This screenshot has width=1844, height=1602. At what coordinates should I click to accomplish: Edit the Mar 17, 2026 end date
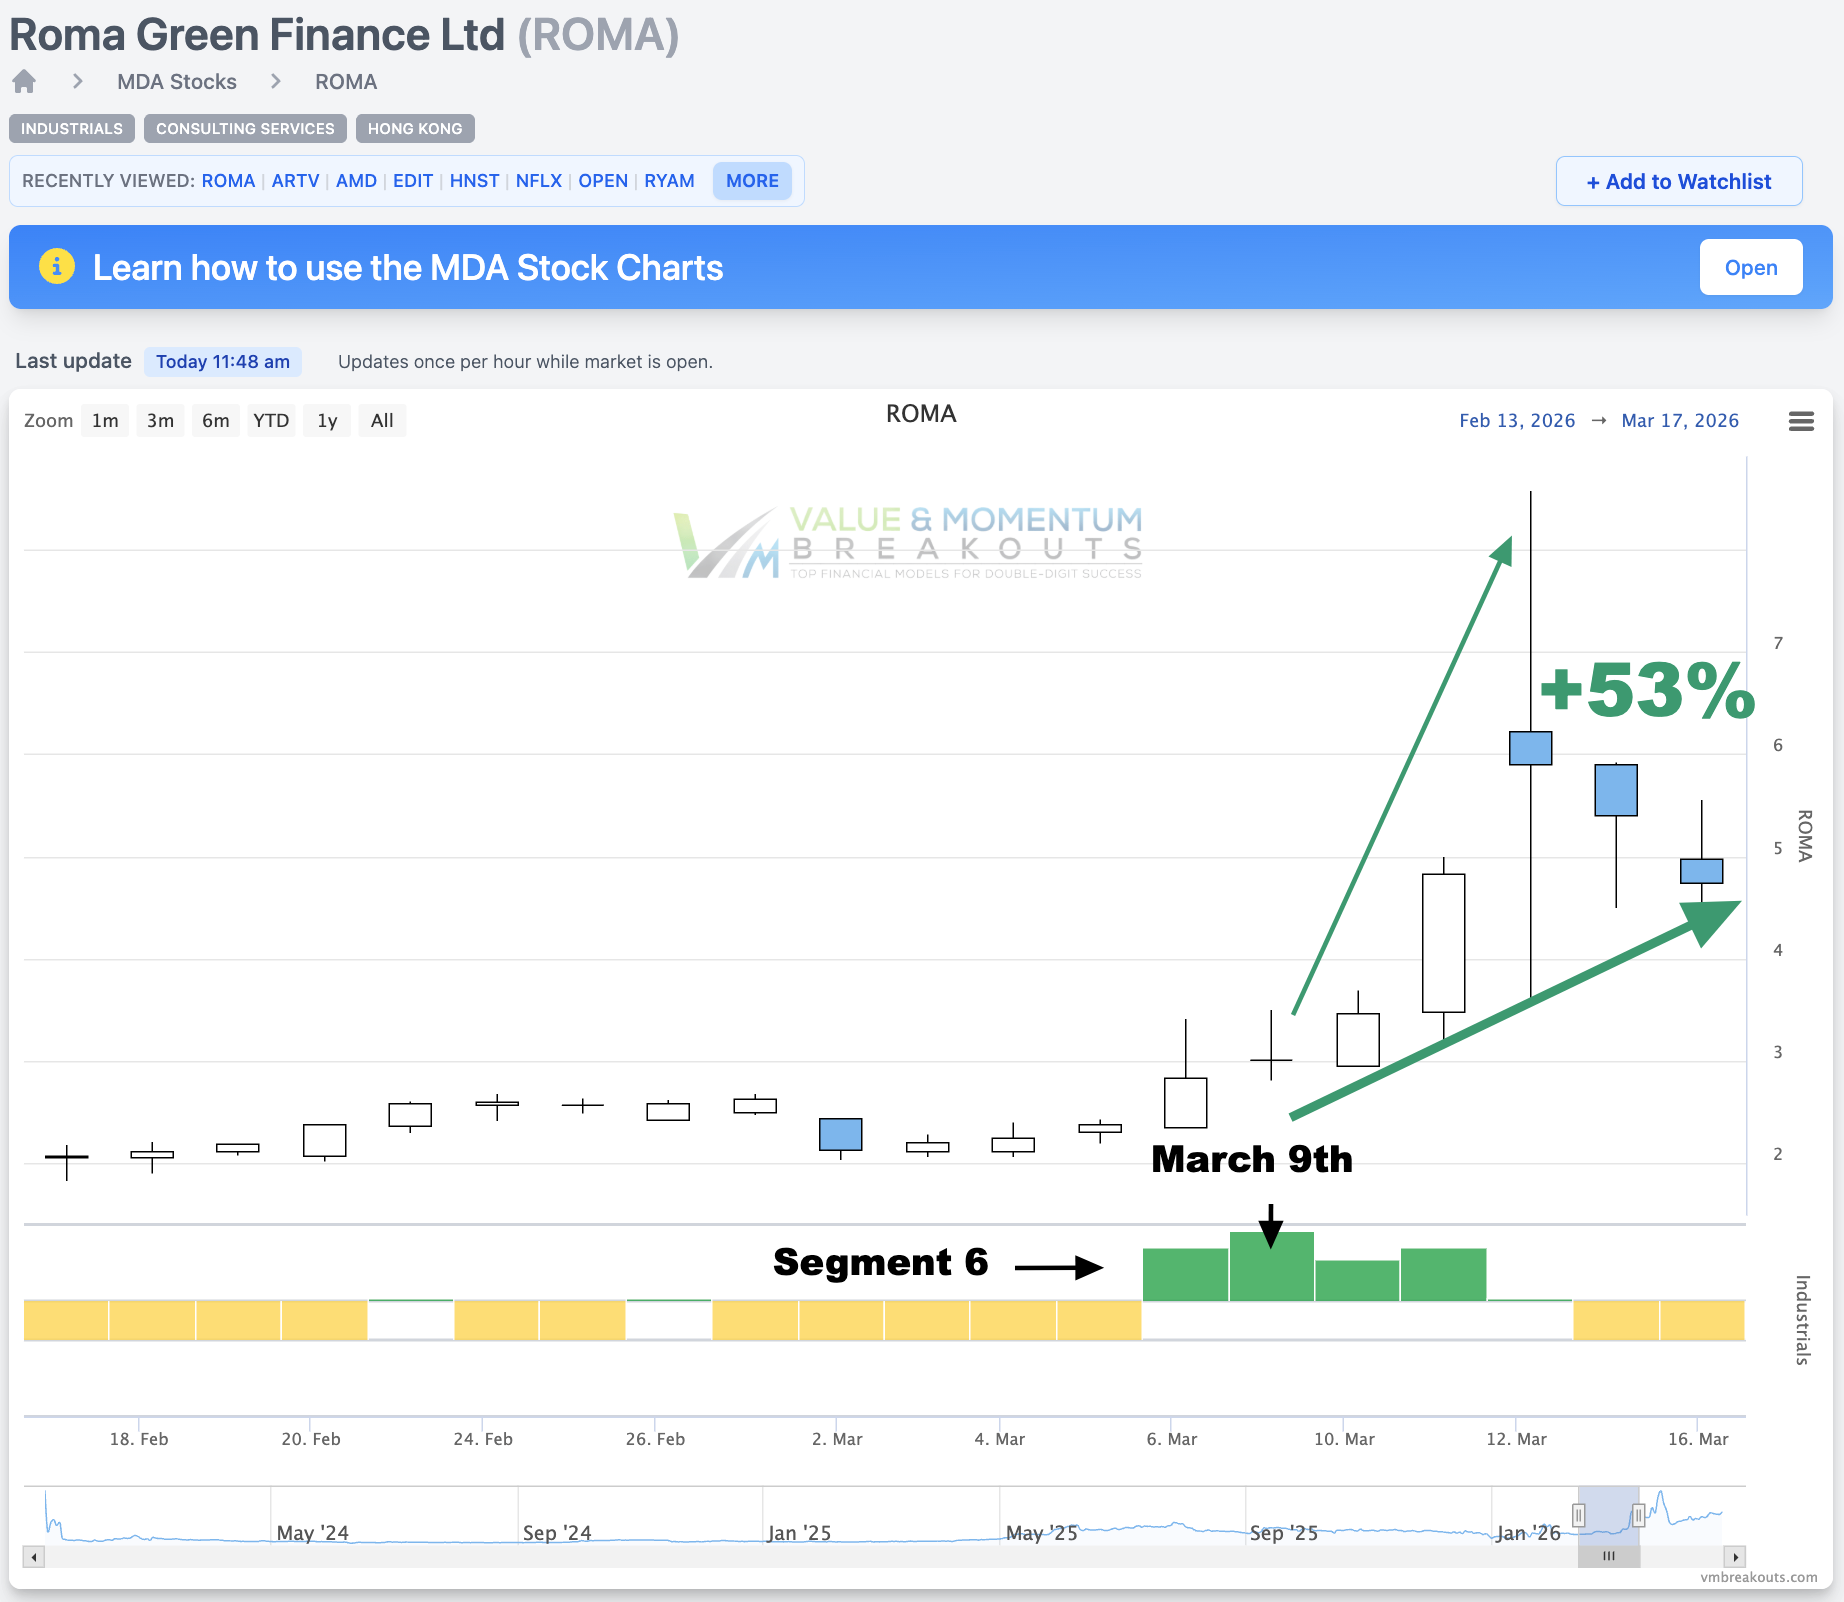click(x=1680, y=421)
